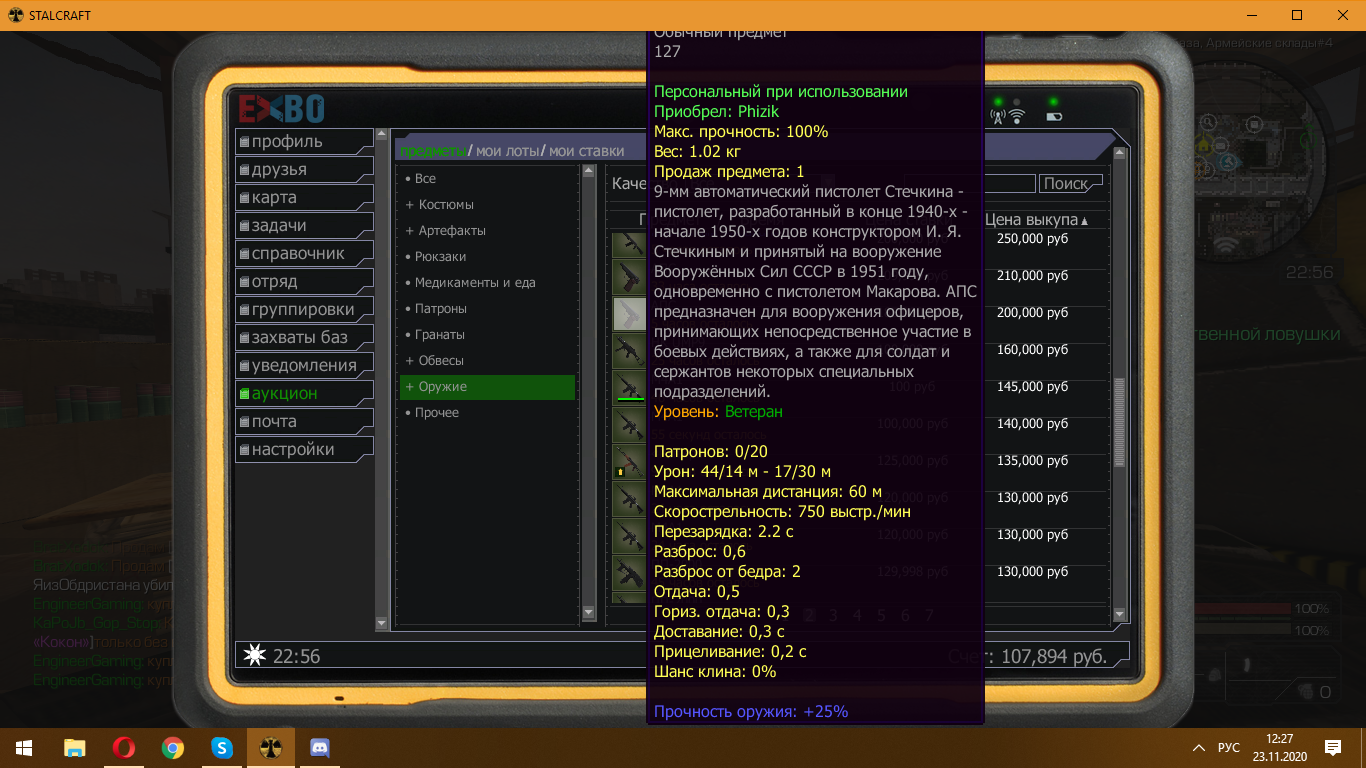Open Opera browser from the taskbar
The height and width of the screenshot is (768, 1366).
[124, 748]
